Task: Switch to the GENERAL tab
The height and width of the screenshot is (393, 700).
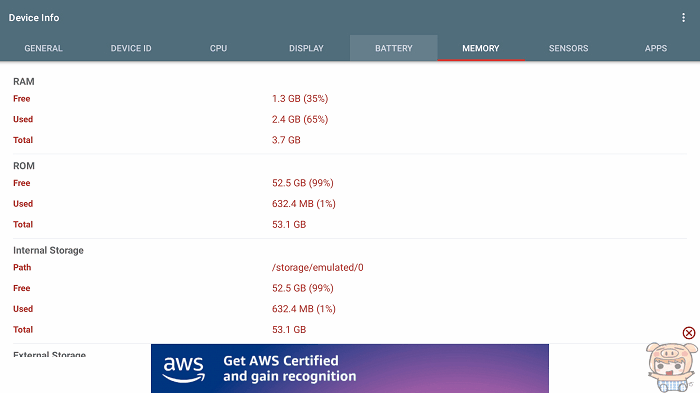Action: [x=43, y=48]
